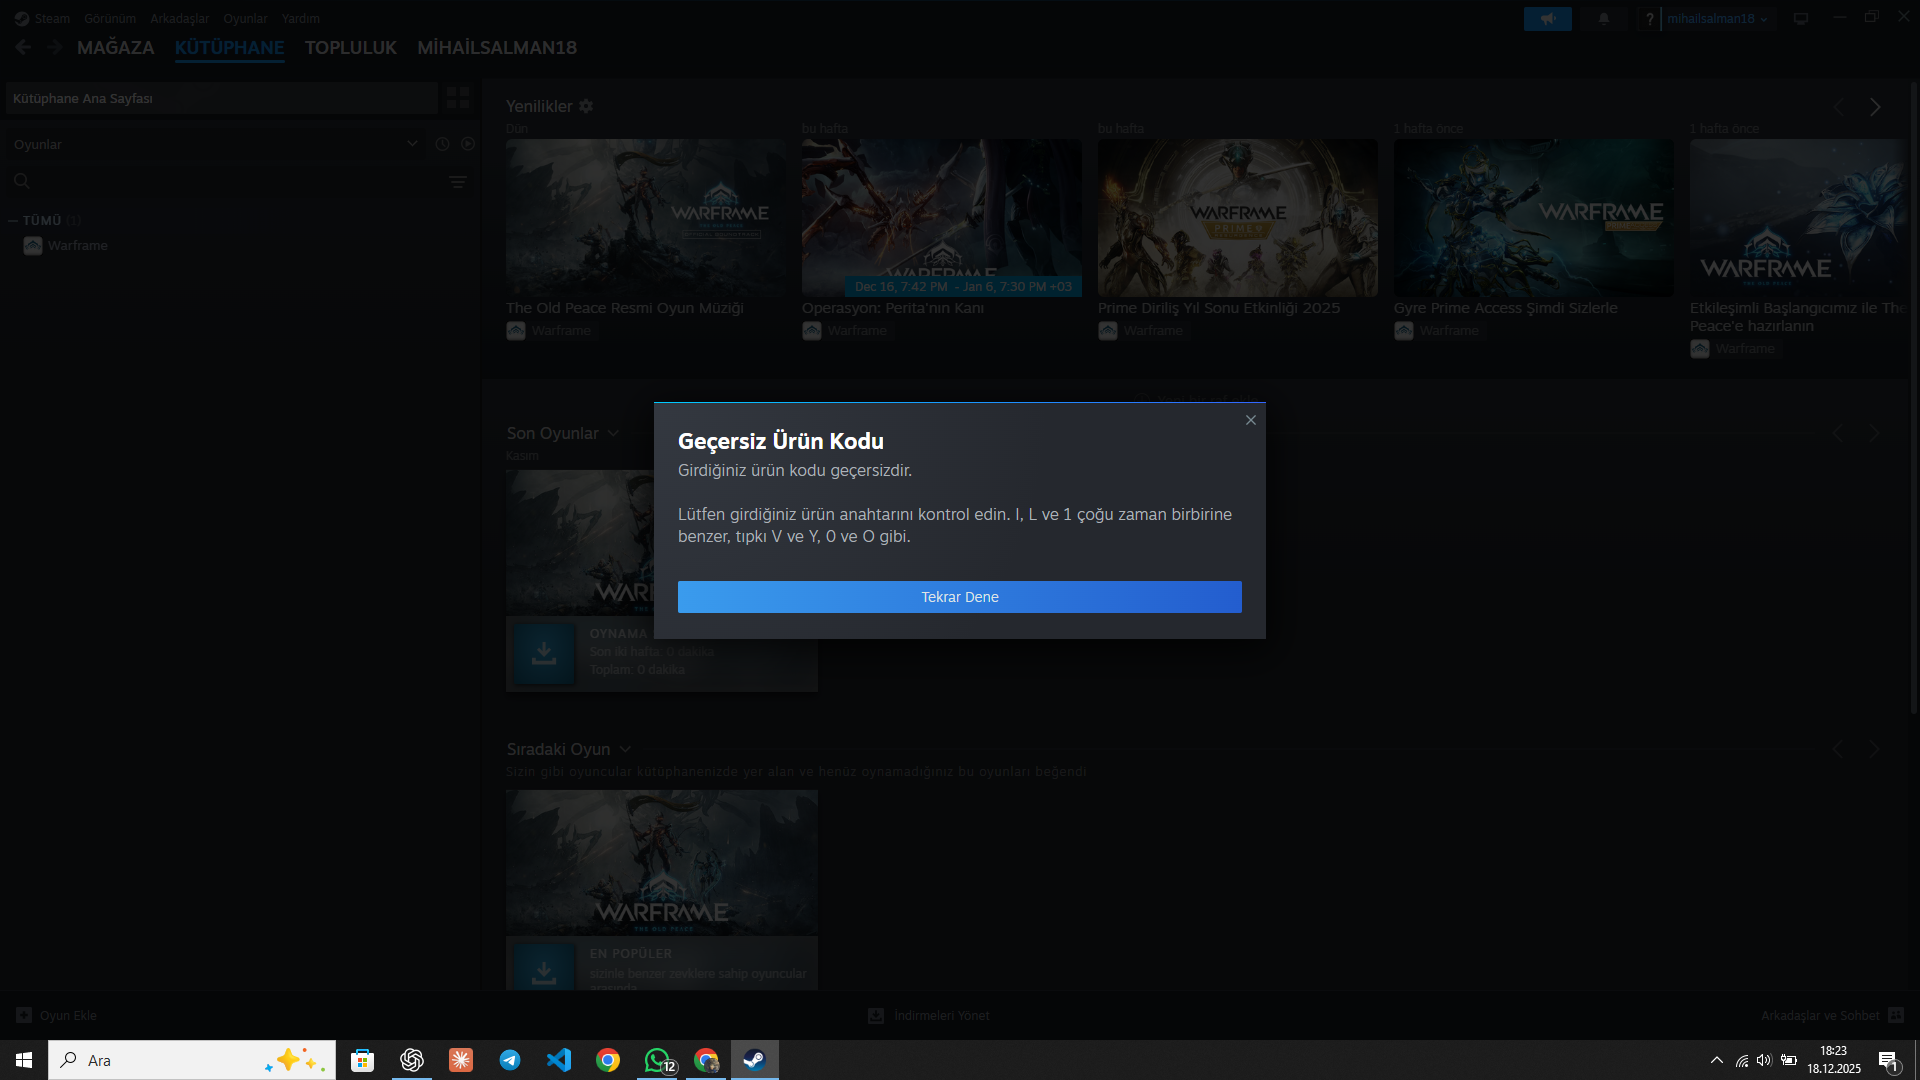This screenshot has width=1920, height=1080.
Task: Go back with the navigation arrow
Action: pyautogui.click(x=23, y=47)
